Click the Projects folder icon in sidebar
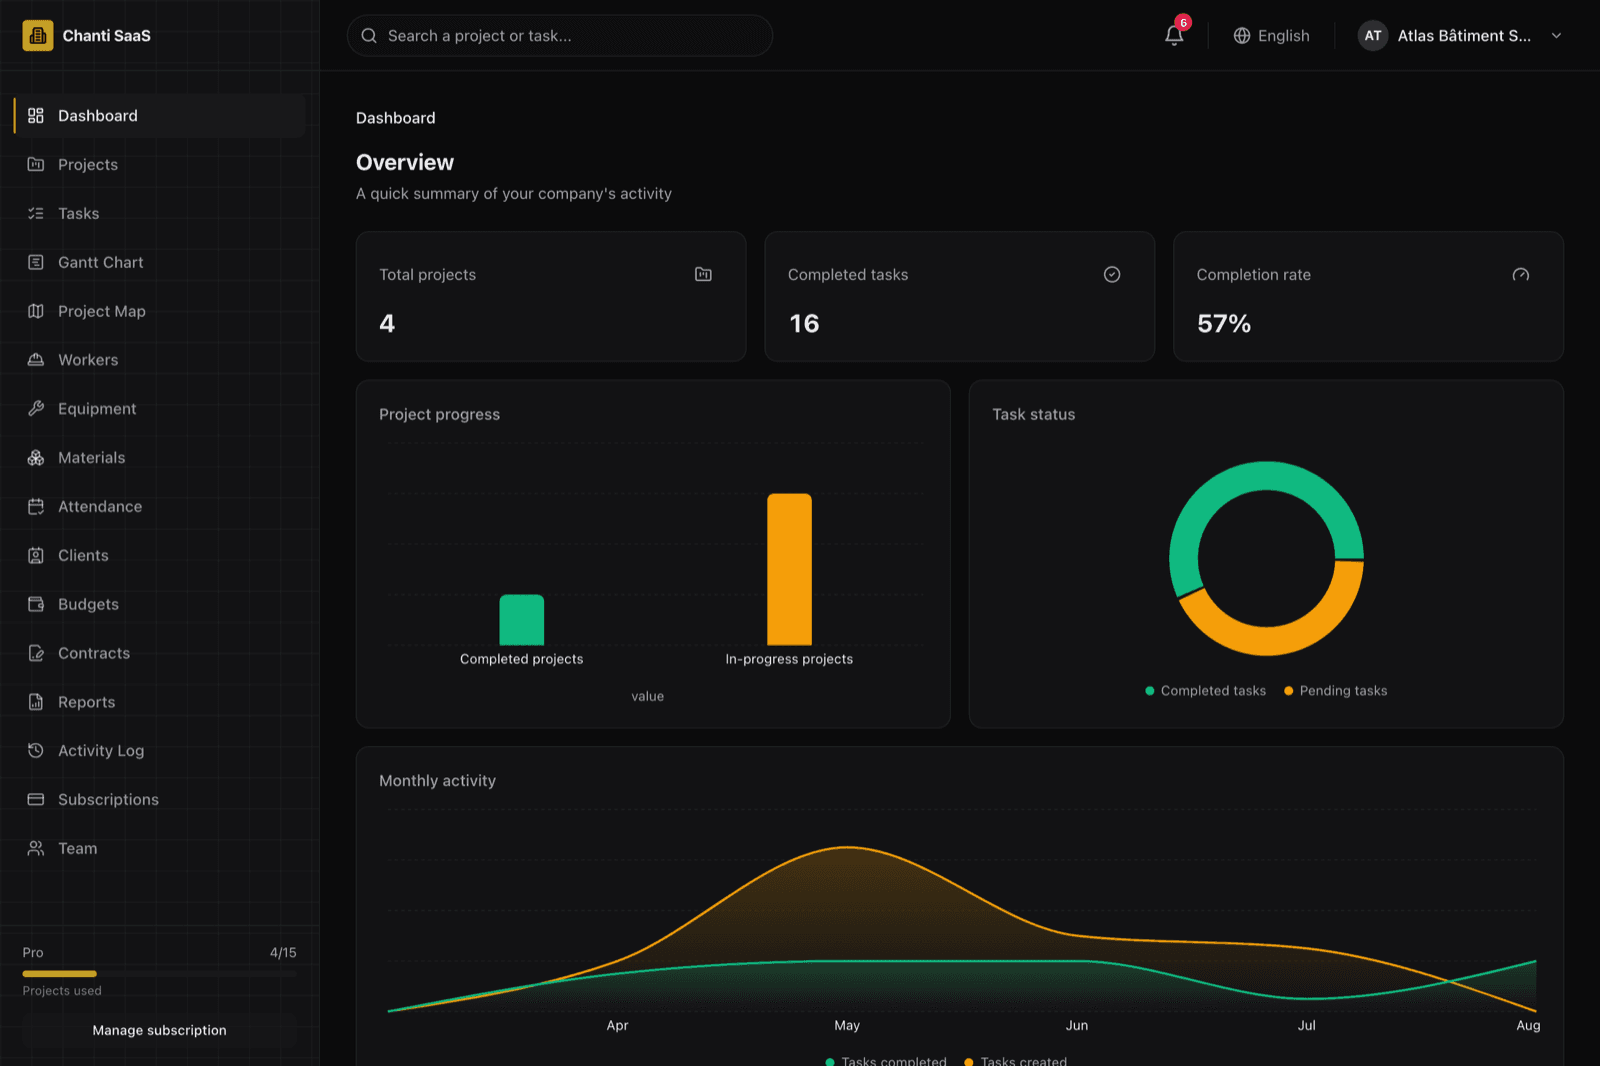The image size is (1600, 1066). [x=36, y=165]
